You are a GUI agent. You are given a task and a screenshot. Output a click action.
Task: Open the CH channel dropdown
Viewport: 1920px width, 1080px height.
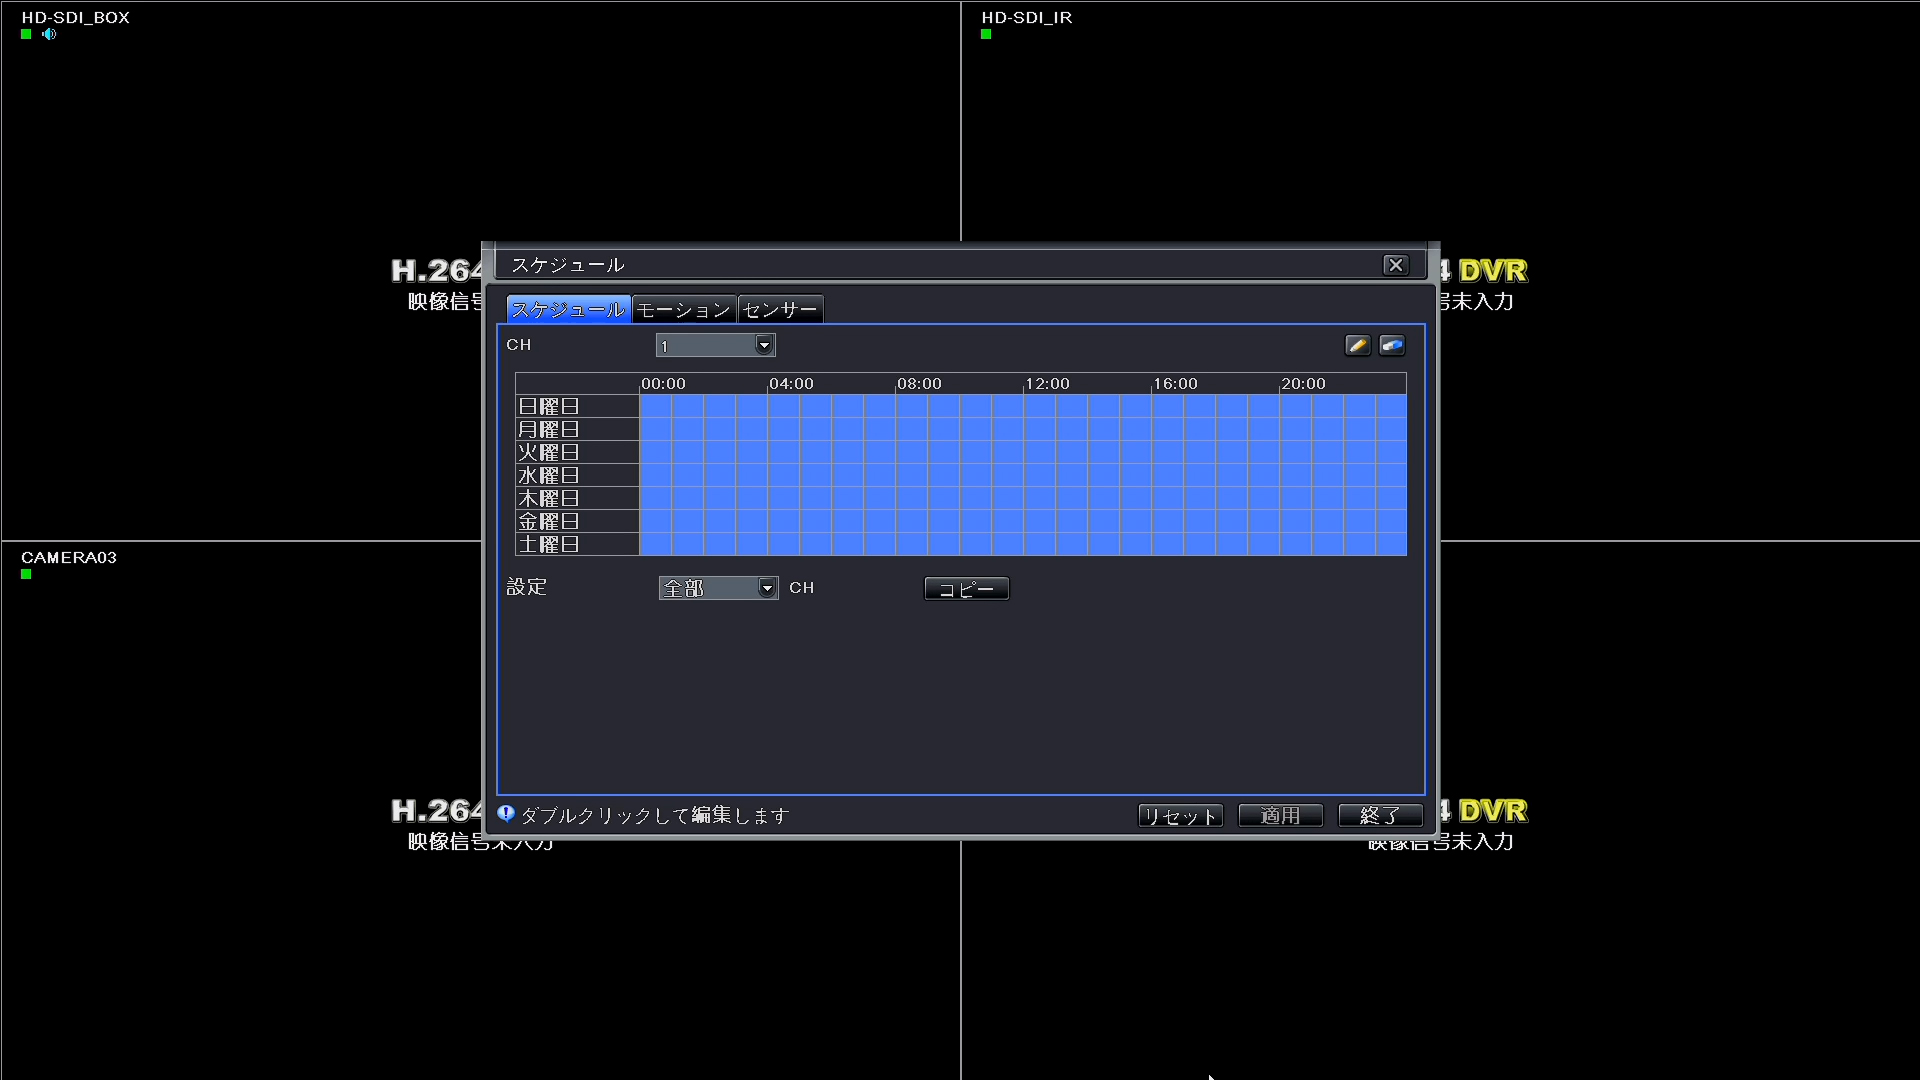tap(714, 344)
